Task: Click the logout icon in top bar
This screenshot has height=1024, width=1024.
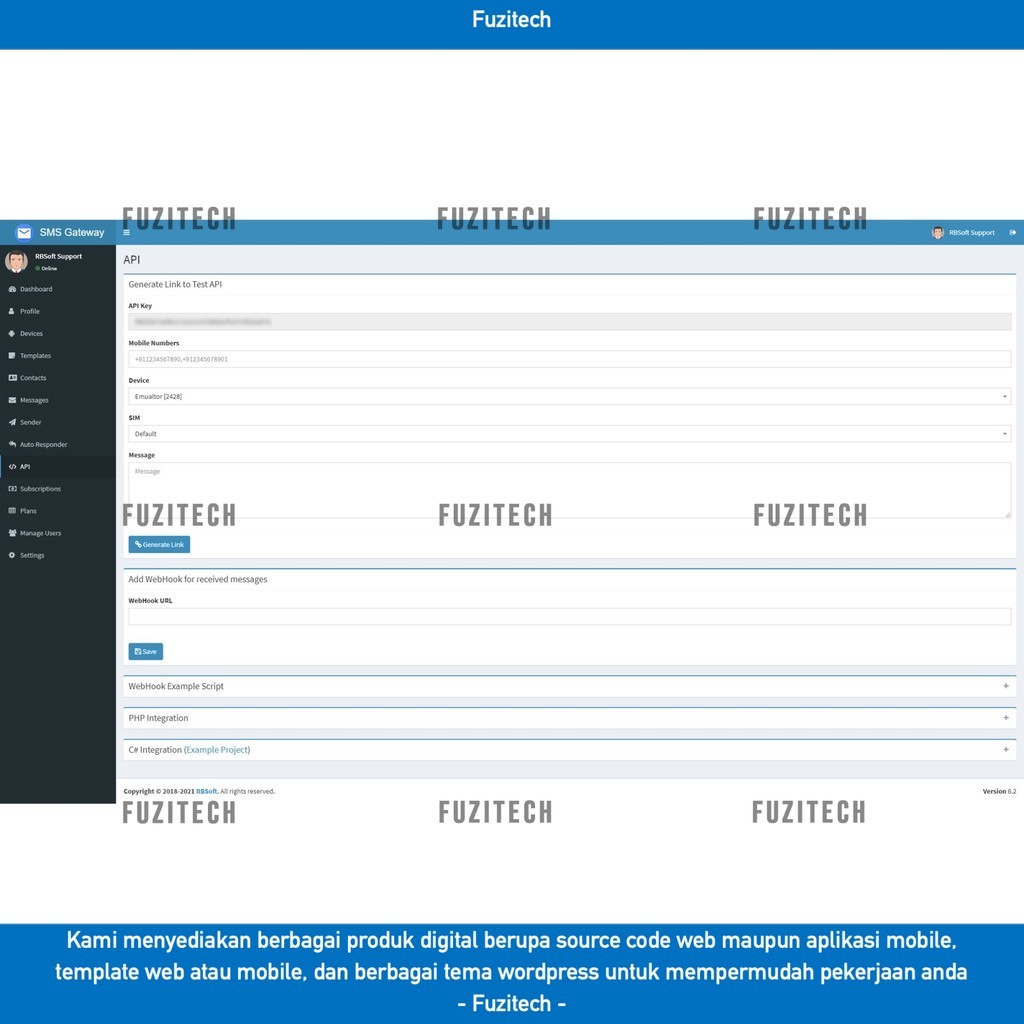Action: click(x=1012, y=232)
